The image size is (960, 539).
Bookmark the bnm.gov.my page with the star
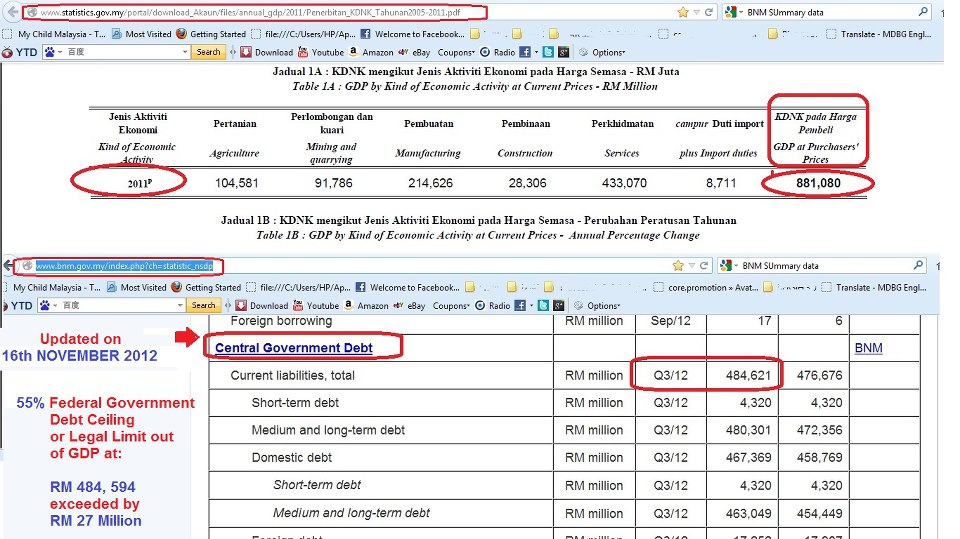[678, 266]
